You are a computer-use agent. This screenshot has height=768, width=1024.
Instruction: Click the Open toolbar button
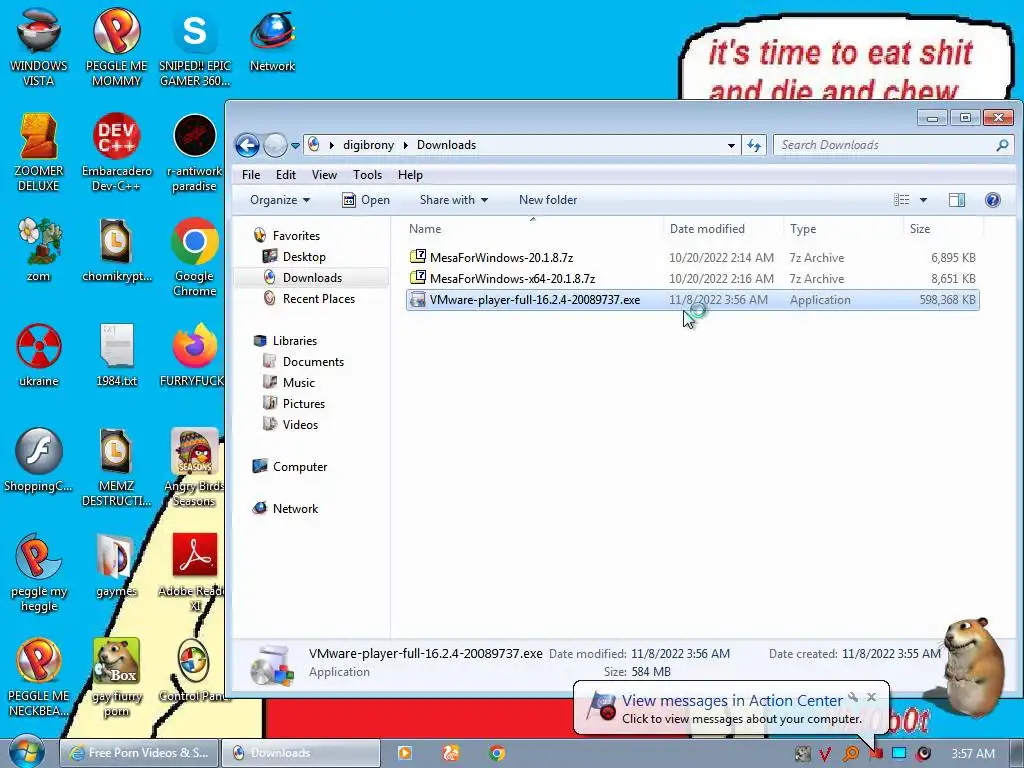coord(366,200)
